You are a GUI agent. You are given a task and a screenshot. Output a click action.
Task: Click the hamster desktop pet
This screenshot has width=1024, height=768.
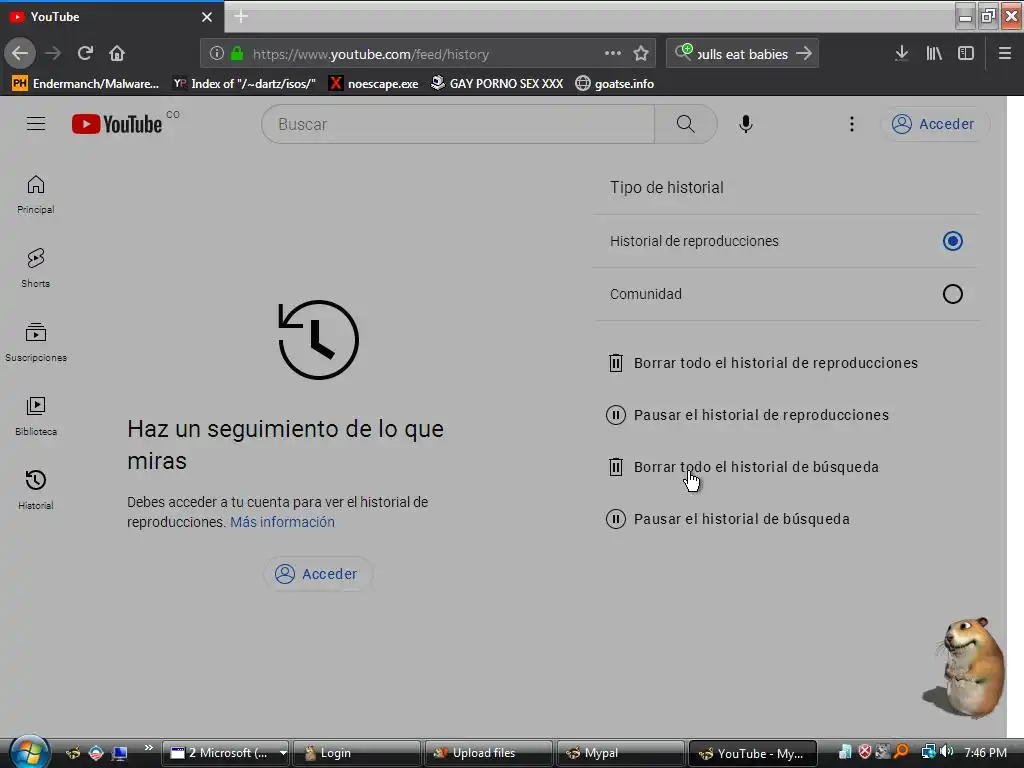pos(967,667)
